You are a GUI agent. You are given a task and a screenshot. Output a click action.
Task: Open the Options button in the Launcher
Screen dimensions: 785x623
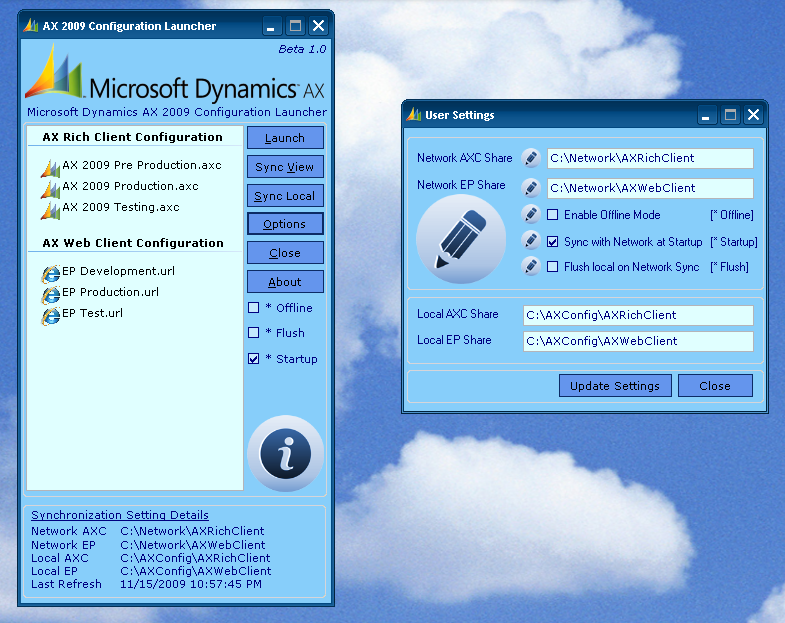click(x=285, y=224)
